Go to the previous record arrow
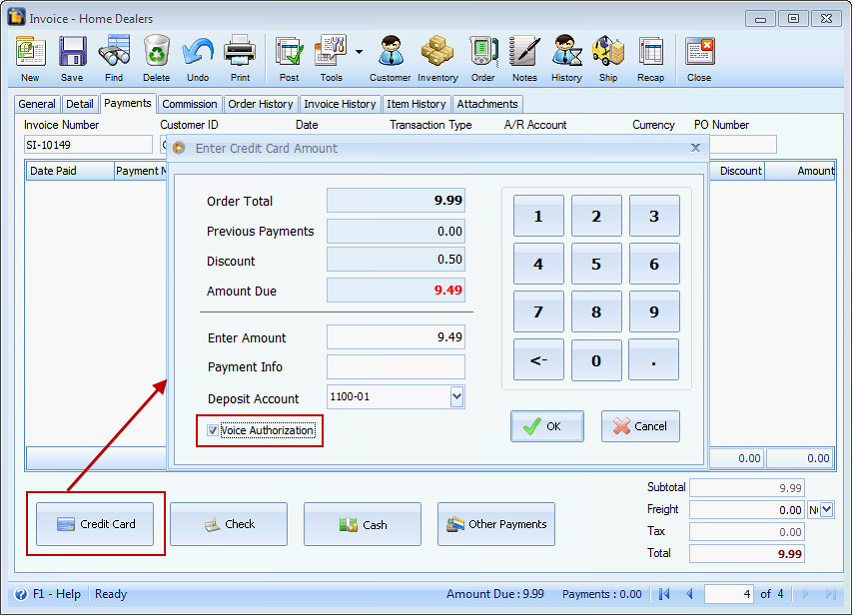 click(x=689, y=594)
